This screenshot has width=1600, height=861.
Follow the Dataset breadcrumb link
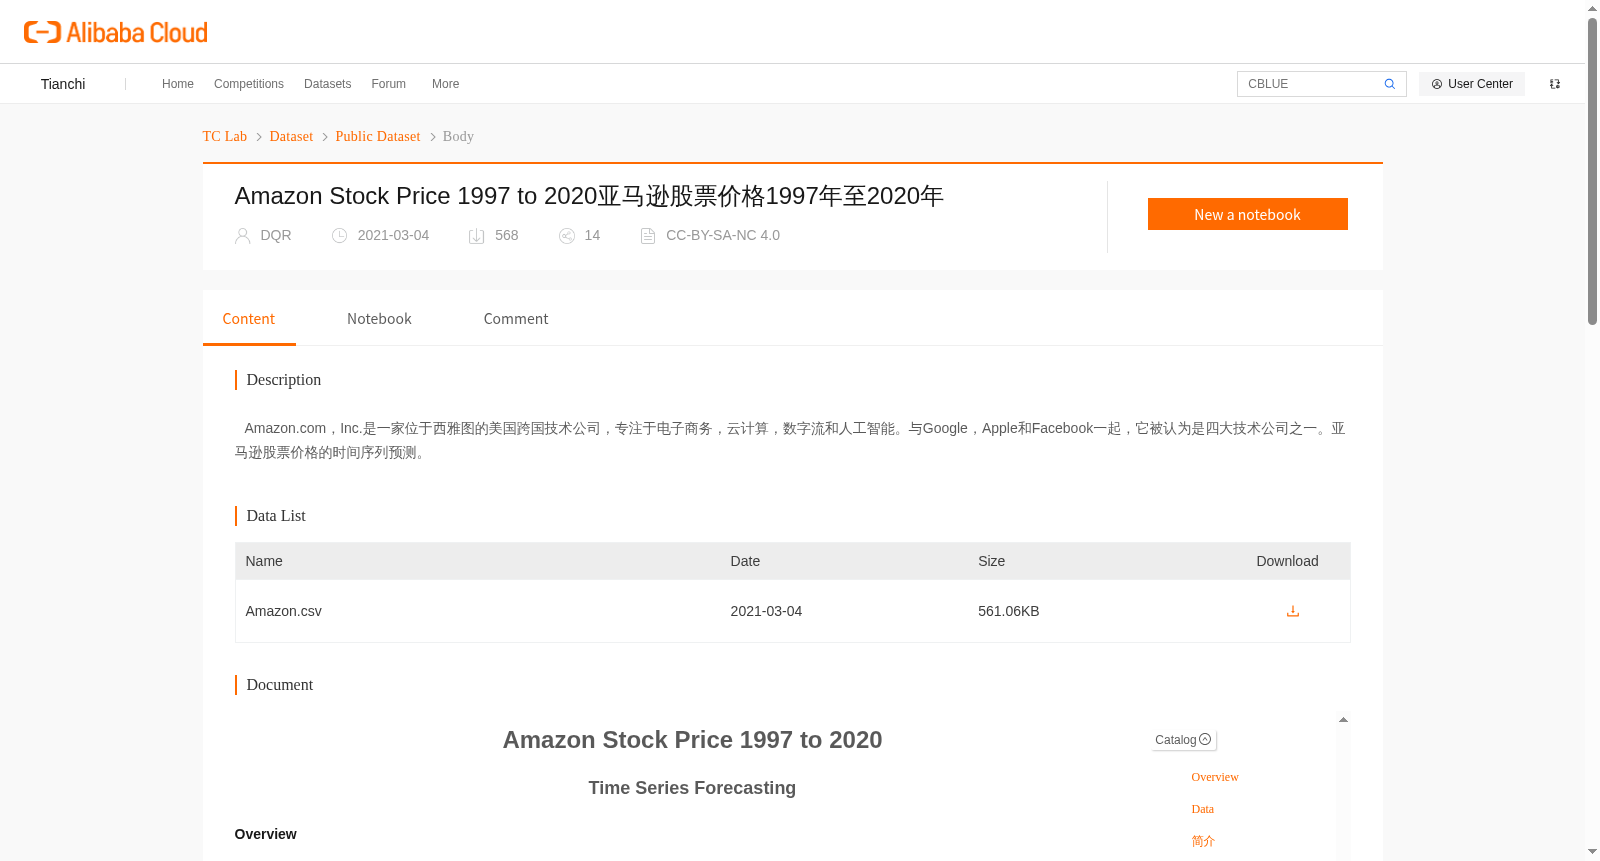(x=291, y=137)
